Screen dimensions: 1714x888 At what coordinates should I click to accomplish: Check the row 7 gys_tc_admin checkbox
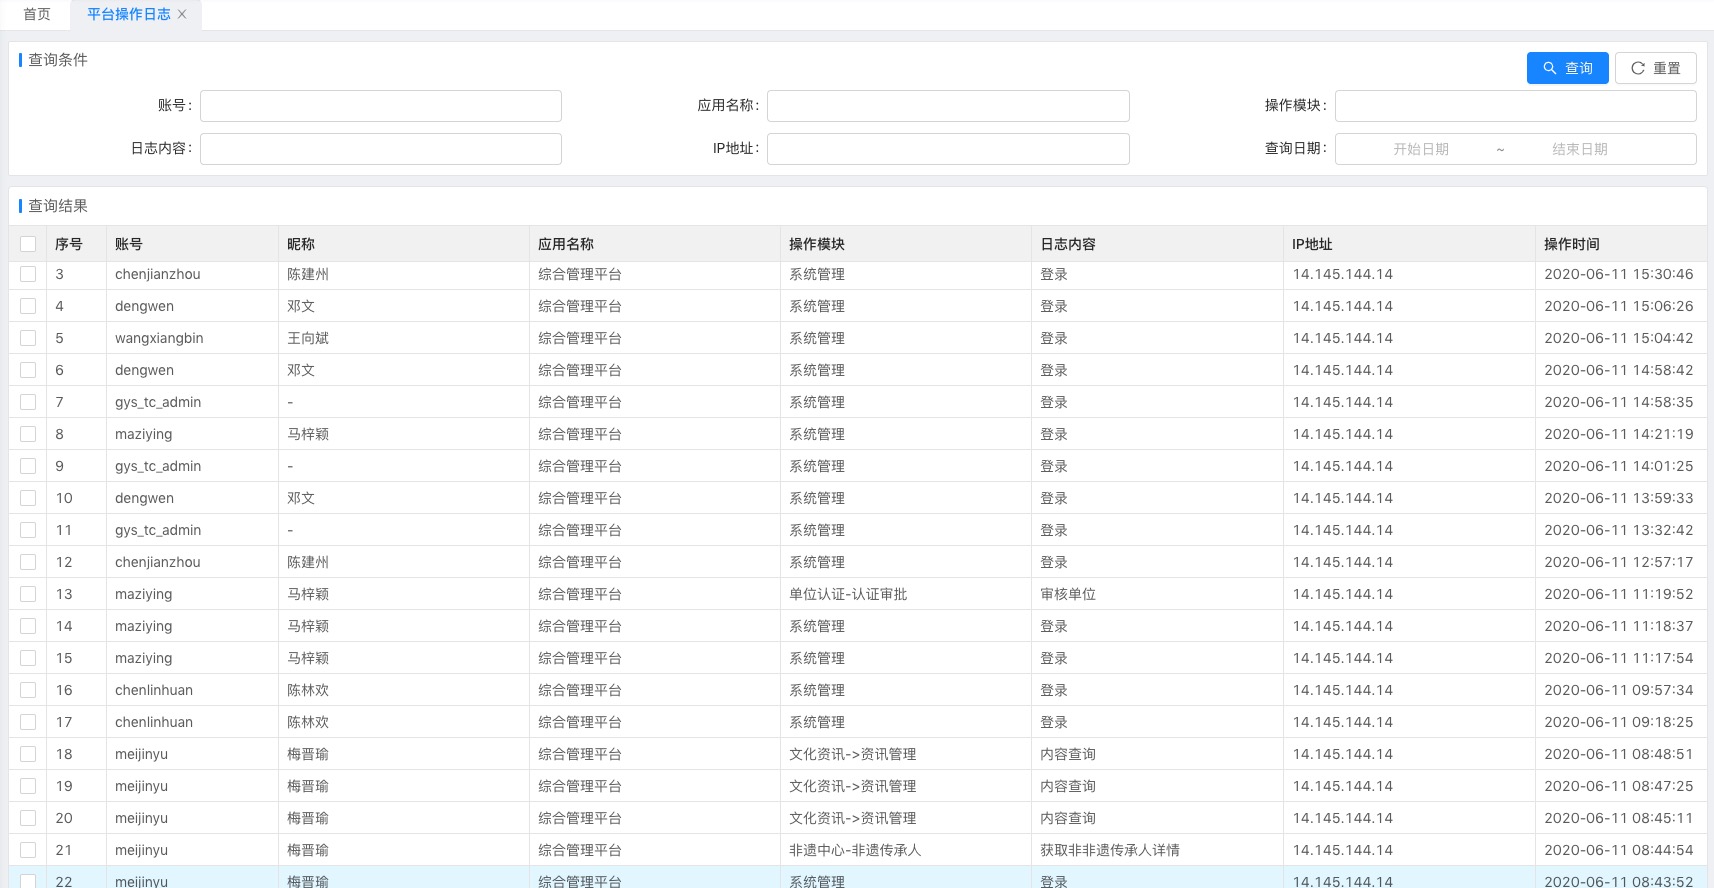click(28, 402)
